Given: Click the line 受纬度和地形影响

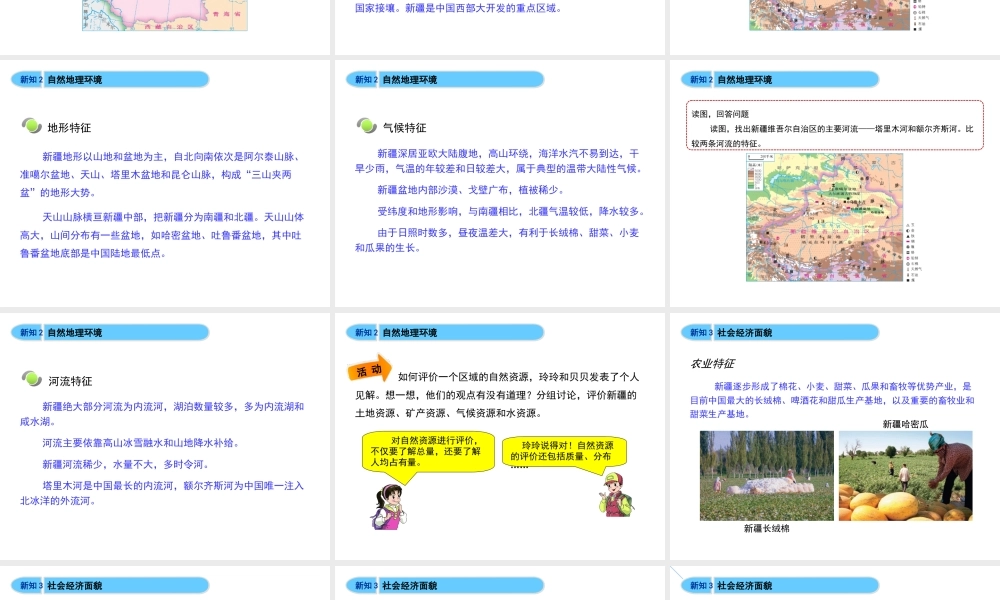Looking at the screenshot, I should point(511,211).
